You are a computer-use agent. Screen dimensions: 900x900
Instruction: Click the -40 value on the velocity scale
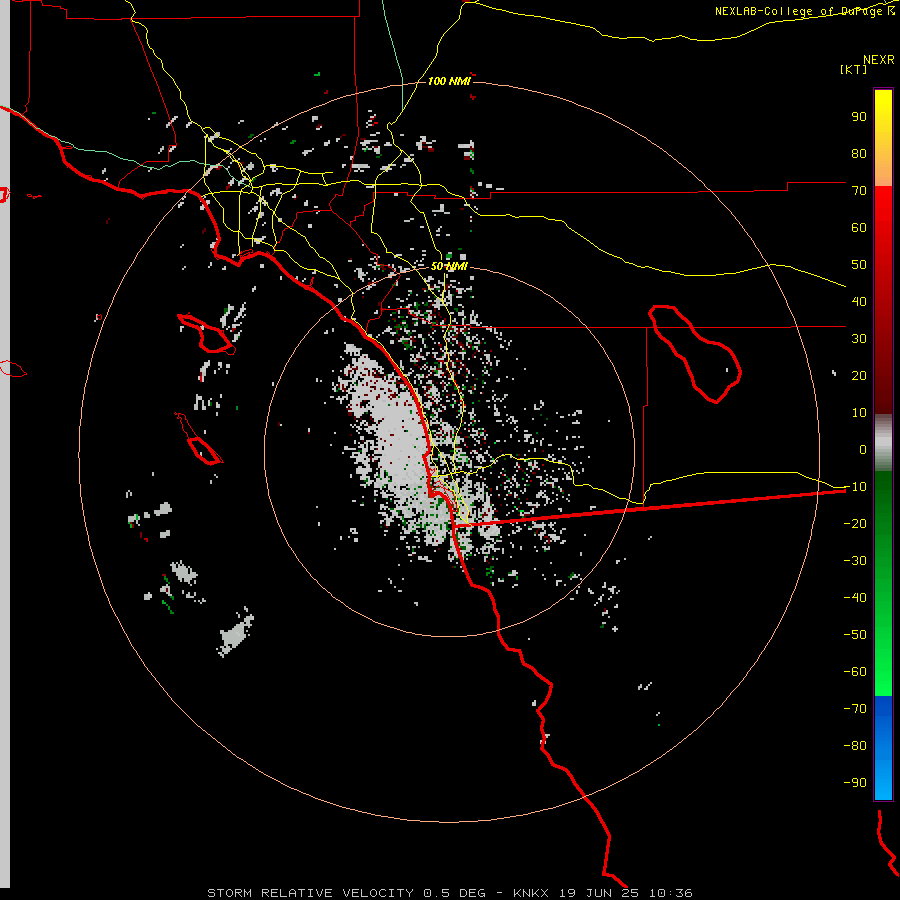[855, 598]
